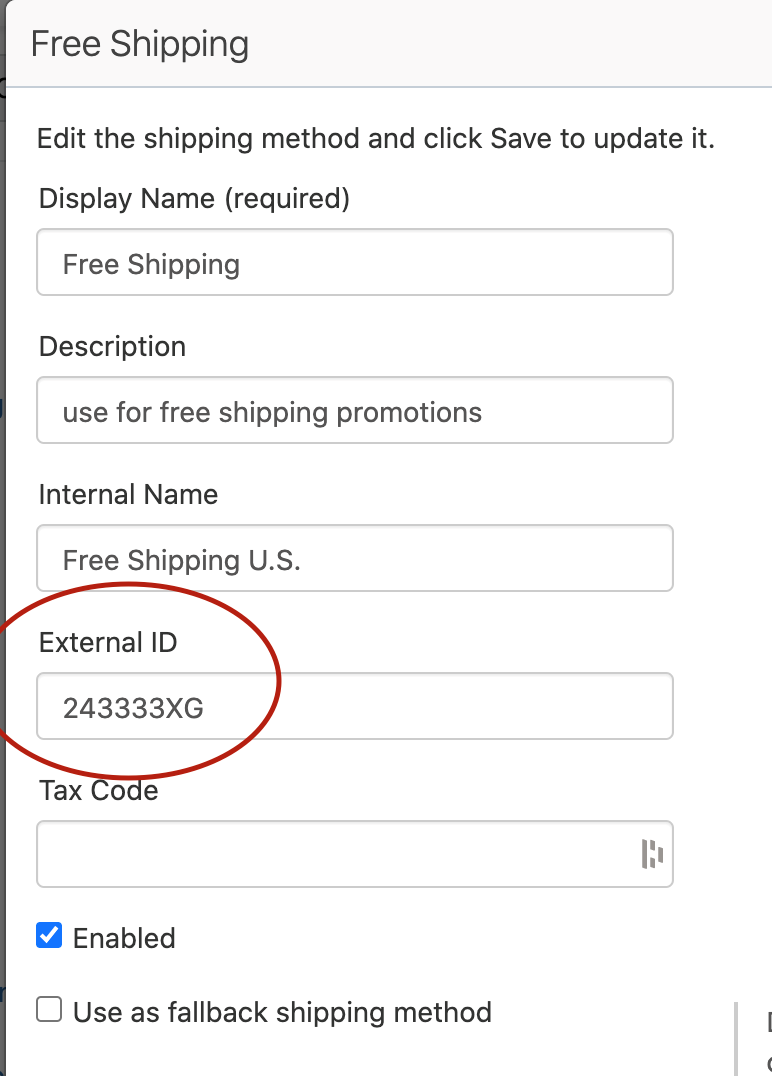Viewport: 772px width, 1076px height.
Task: Click into the Description text box
Action: click(x=560, y=411)
